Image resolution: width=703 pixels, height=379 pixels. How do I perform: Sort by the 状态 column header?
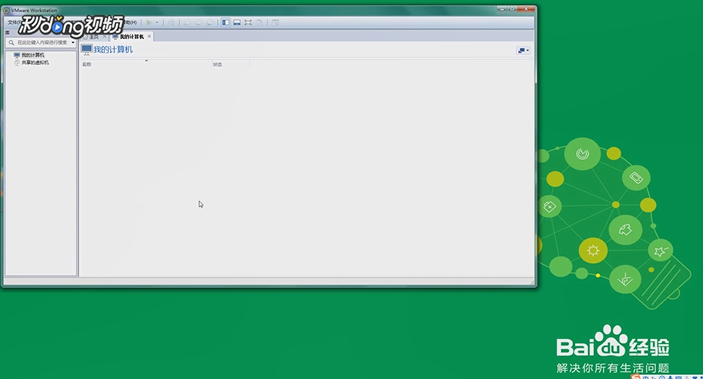tap(231, 65)
